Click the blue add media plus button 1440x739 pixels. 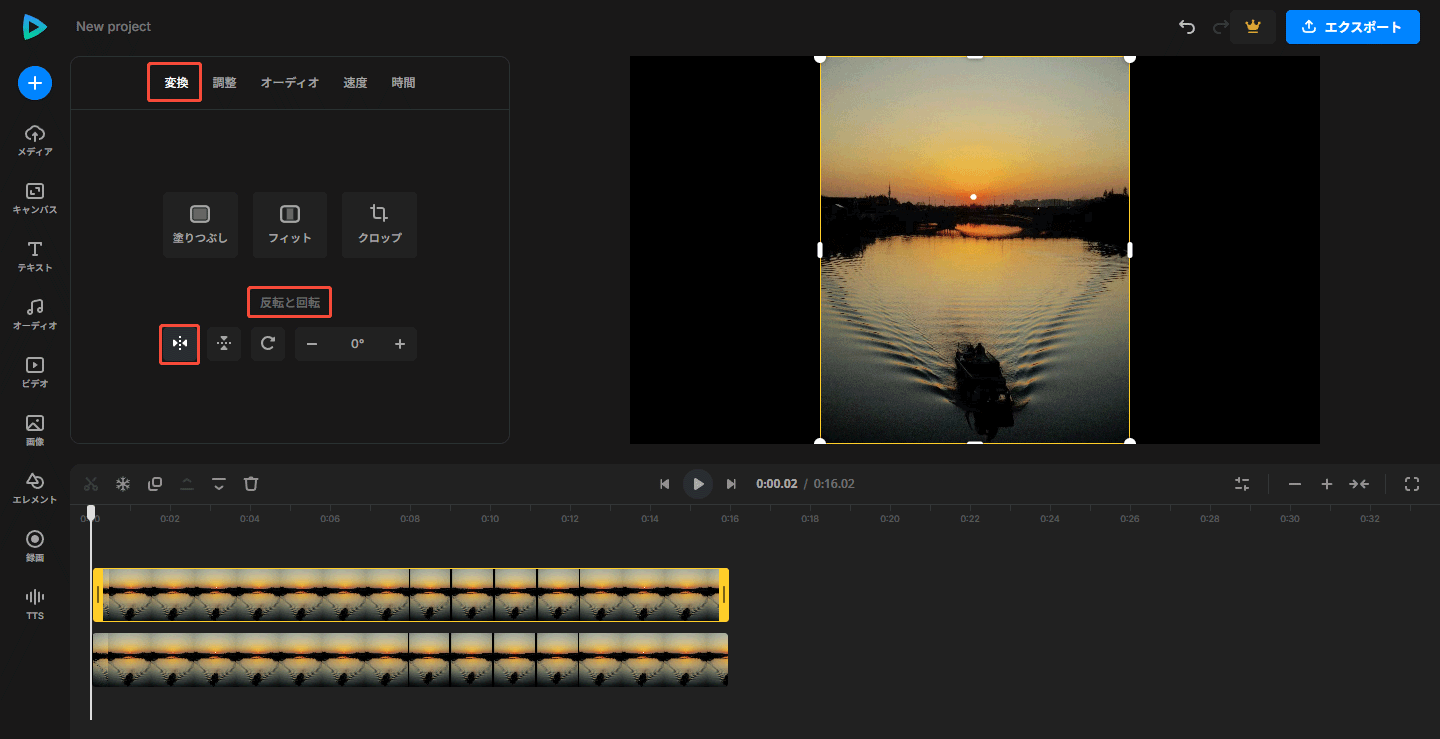point(35,82)
